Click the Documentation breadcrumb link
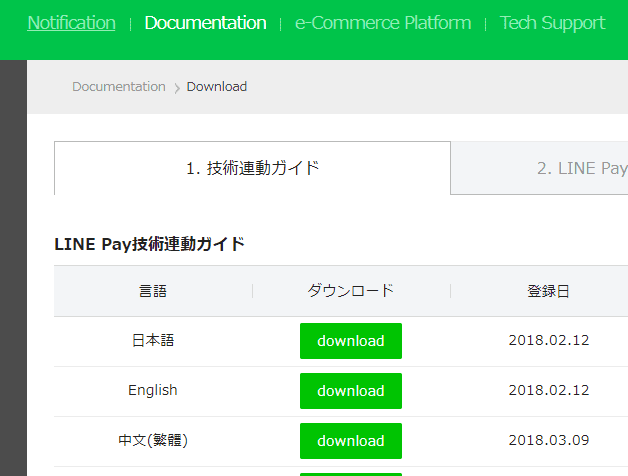628x476 pixels. pyautogui.click(x=119, y=87)
